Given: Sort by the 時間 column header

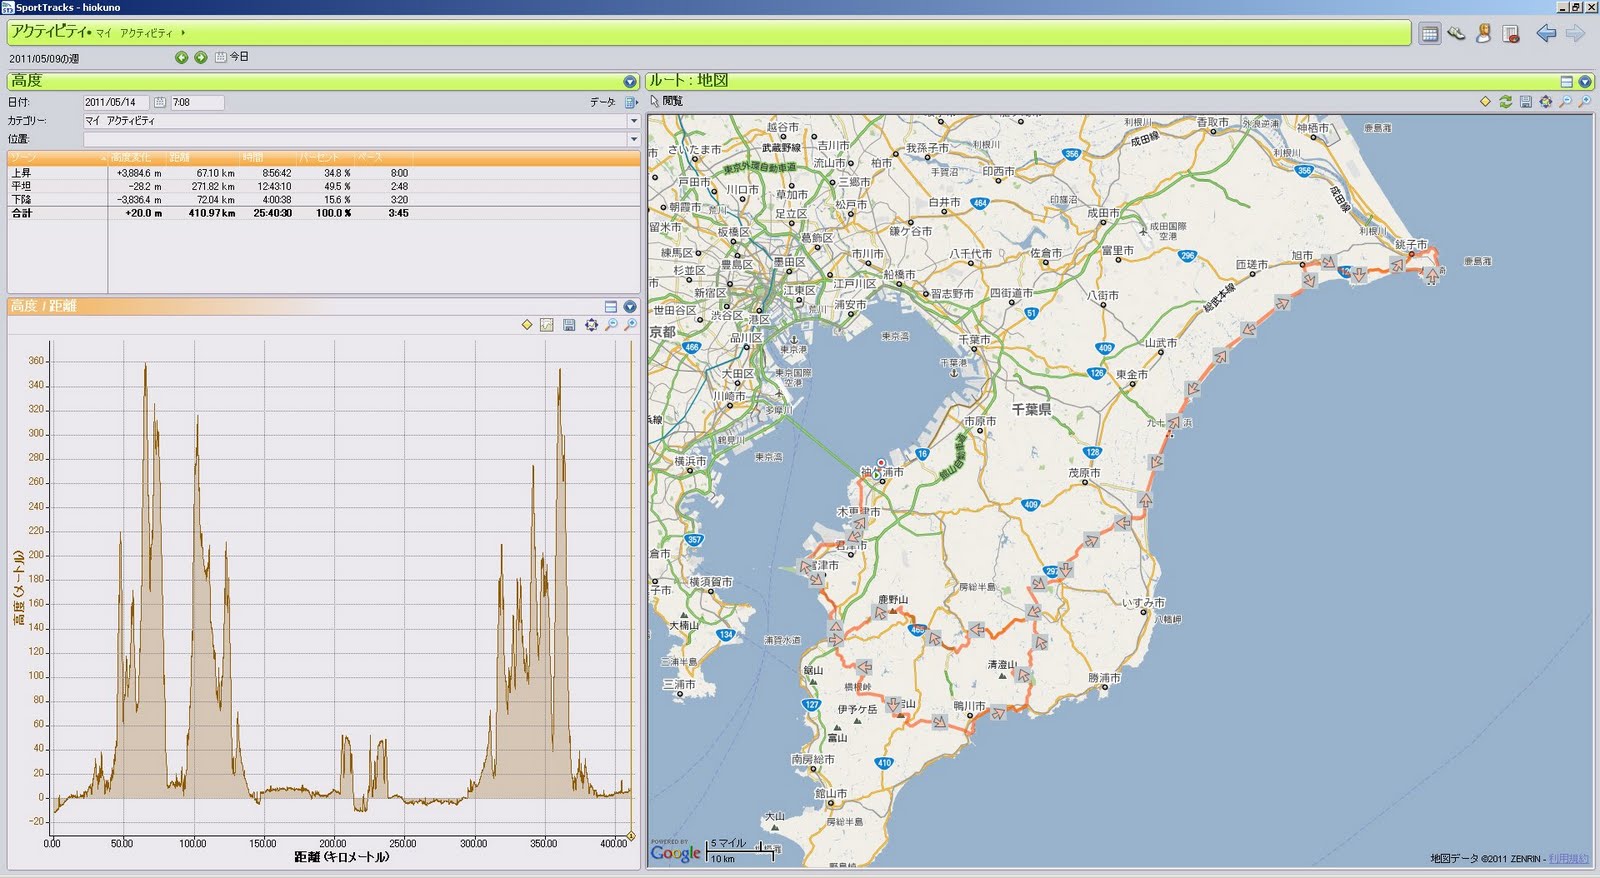Looking at the screenshot, I should pyautogui.click(x=268, y=158).
